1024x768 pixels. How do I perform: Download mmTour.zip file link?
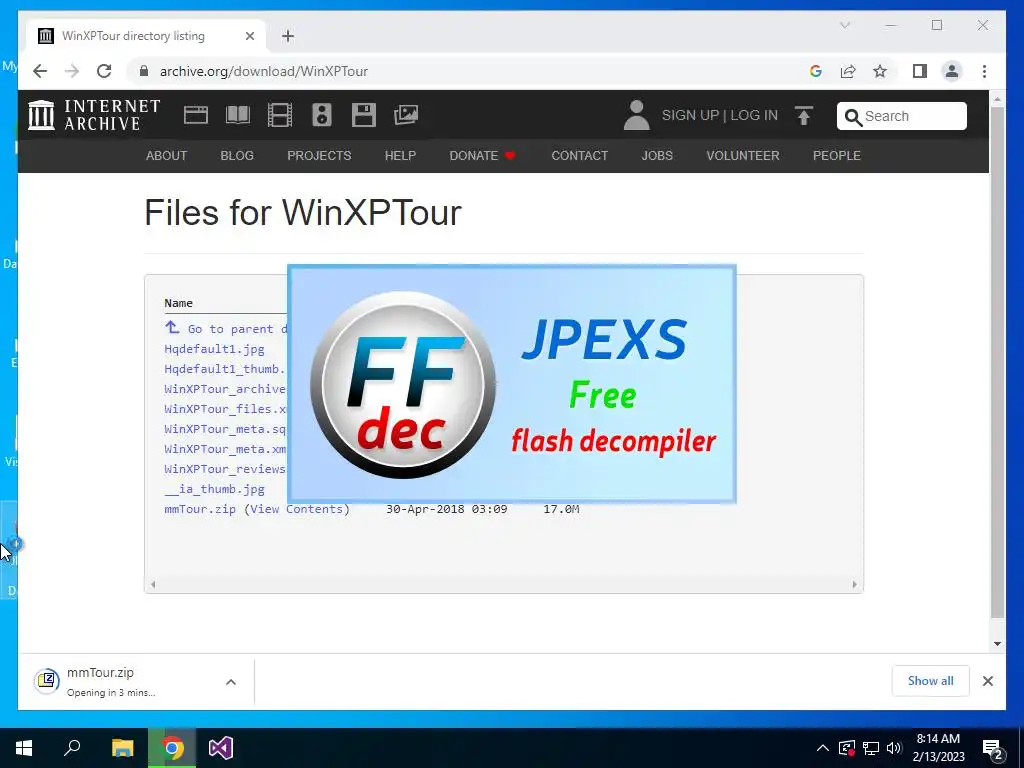coord(200,509)
